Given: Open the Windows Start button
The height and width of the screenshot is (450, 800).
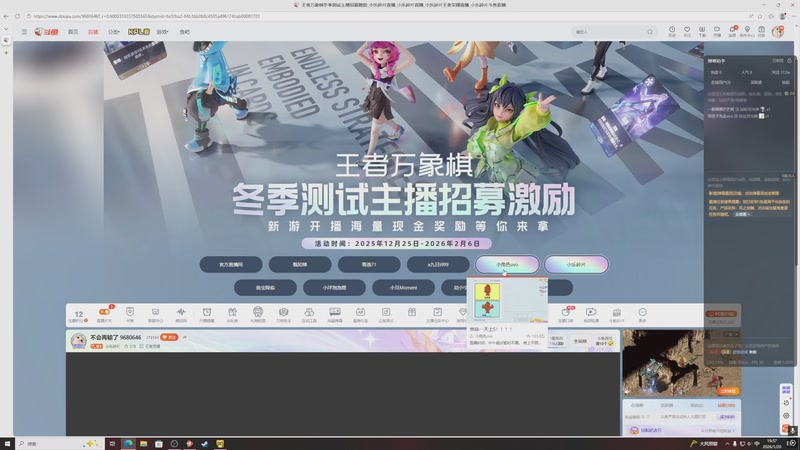Looking at the screenshot, I should [7, 443].
